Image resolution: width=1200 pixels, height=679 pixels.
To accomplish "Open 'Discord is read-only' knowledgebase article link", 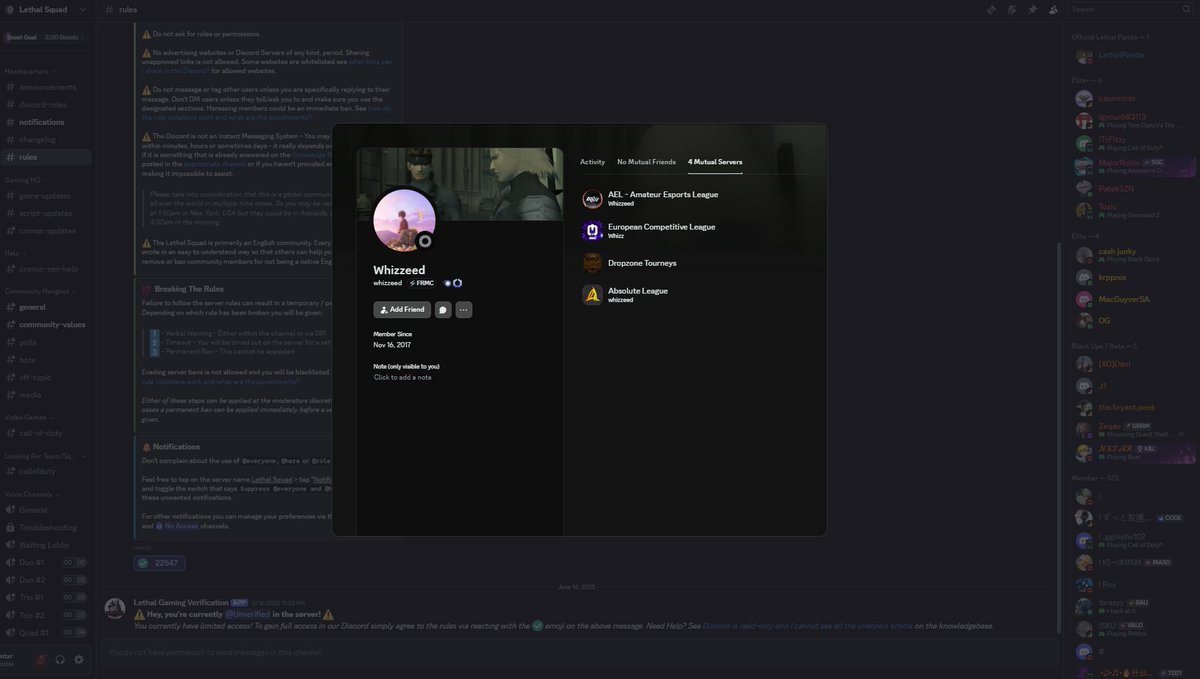I will pyautogui.click(x=806, y=626).
